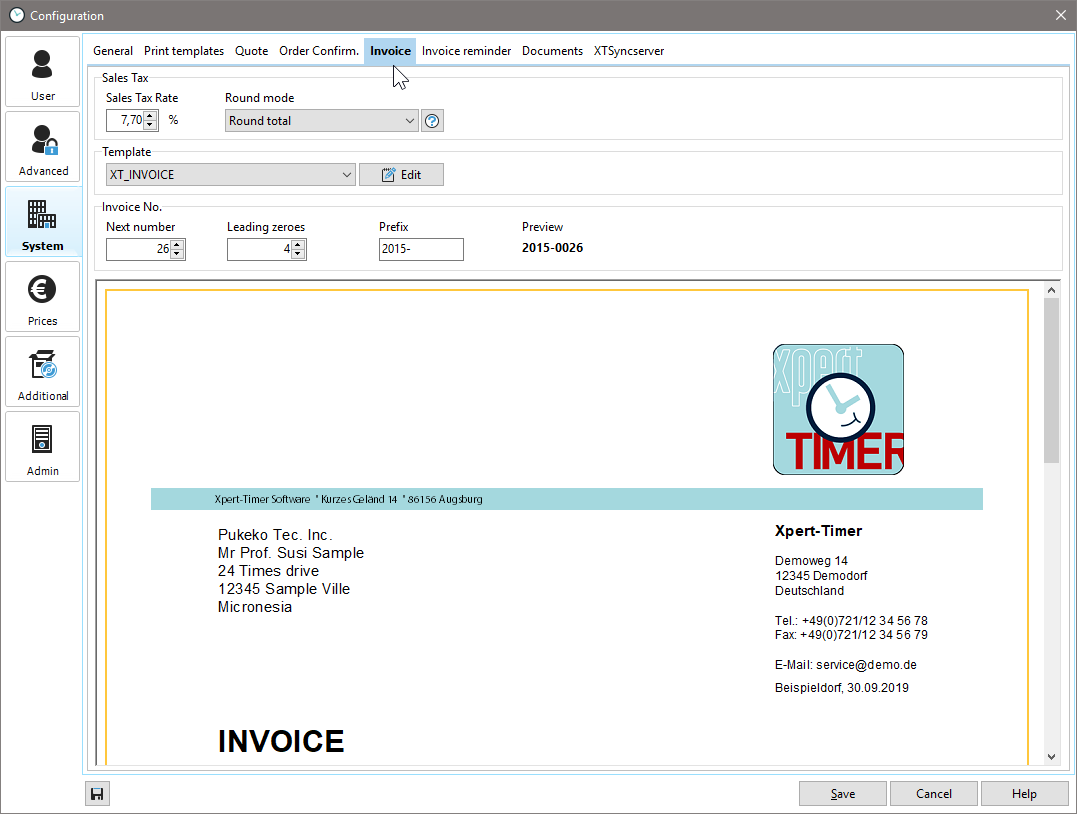Click into the Prefix text field

click(420, 249)
